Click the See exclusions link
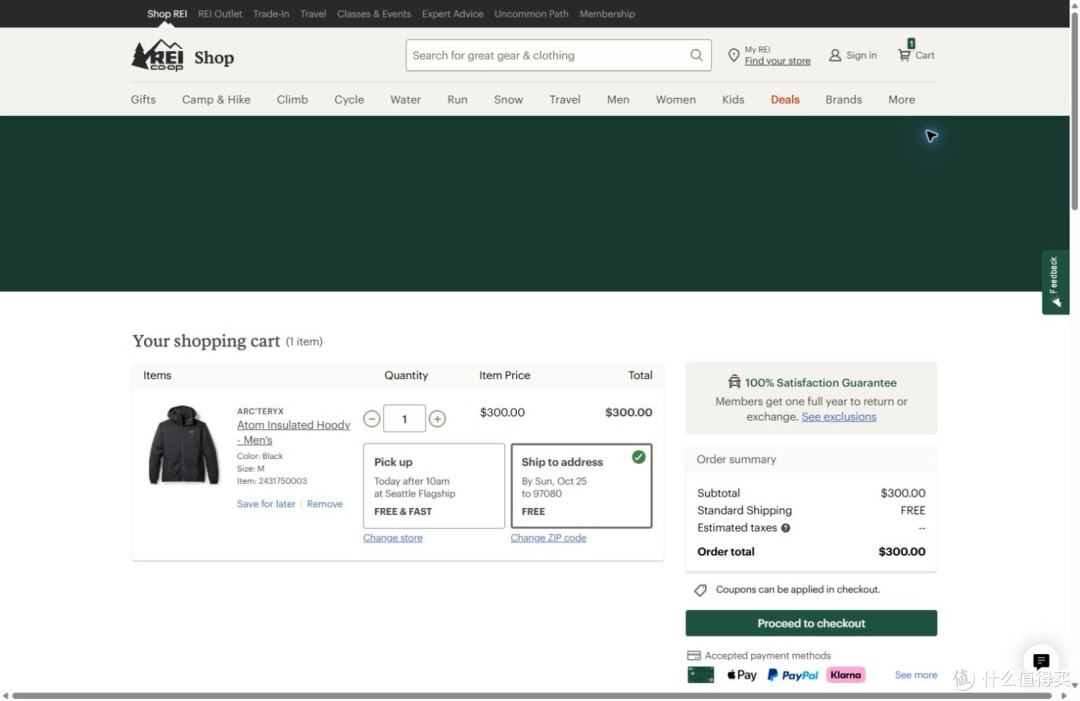Image resolution: width=1080 pixels, height=701 pixels. 839,417
